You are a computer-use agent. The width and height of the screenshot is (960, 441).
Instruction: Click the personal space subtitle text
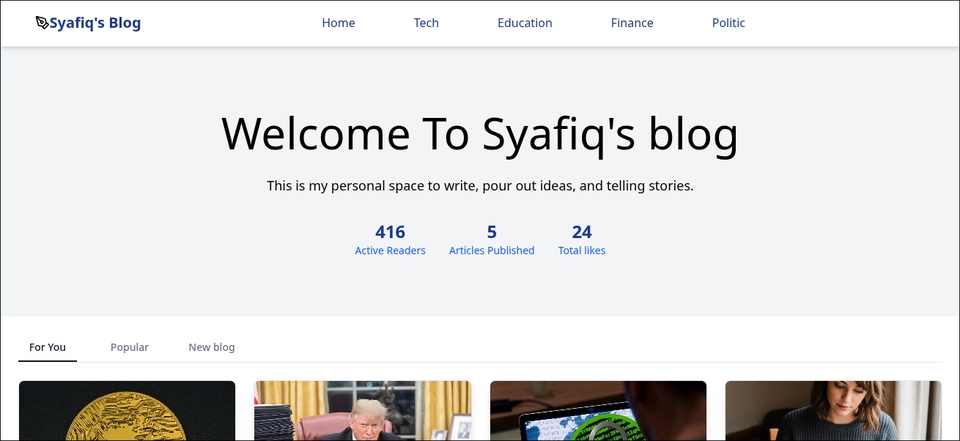point(480,186)
